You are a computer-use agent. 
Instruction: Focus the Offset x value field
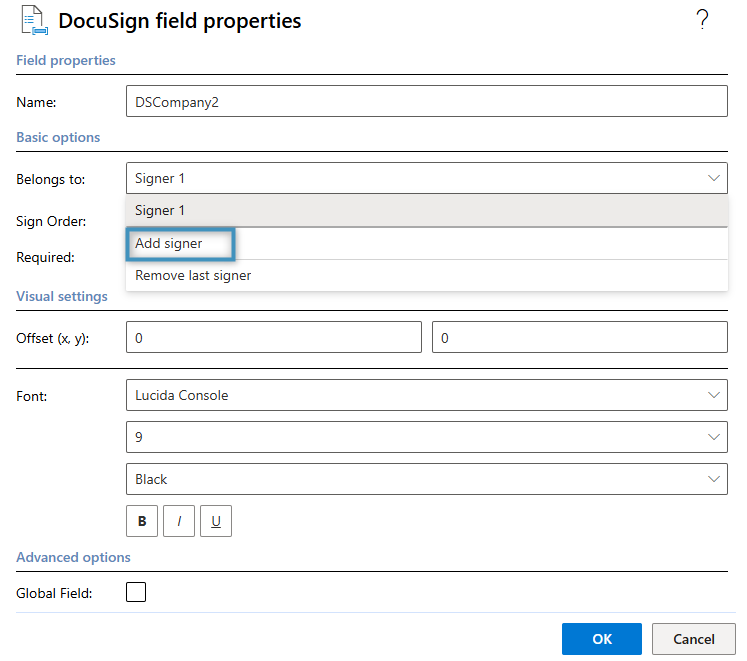tap(273, 338)
